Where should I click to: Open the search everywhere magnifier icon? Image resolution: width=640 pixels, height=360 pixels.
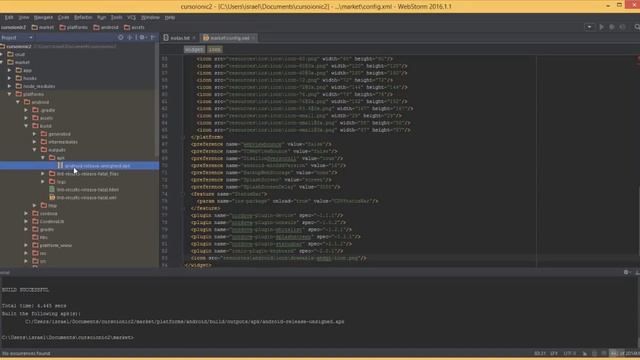(x=637, y=27)
